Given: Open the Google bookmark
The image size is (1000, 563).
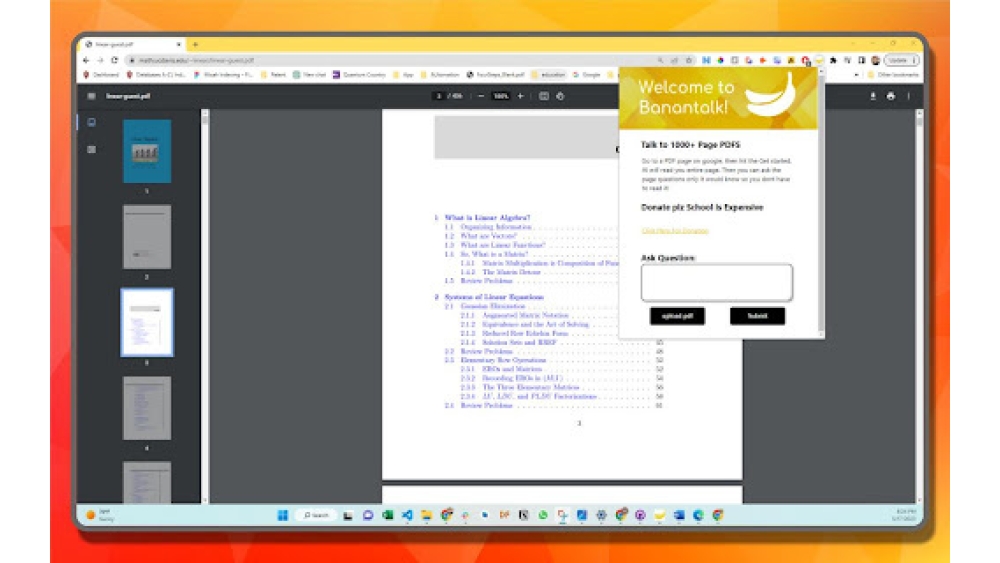Looking at the screenshot, I should click(587, 75).
